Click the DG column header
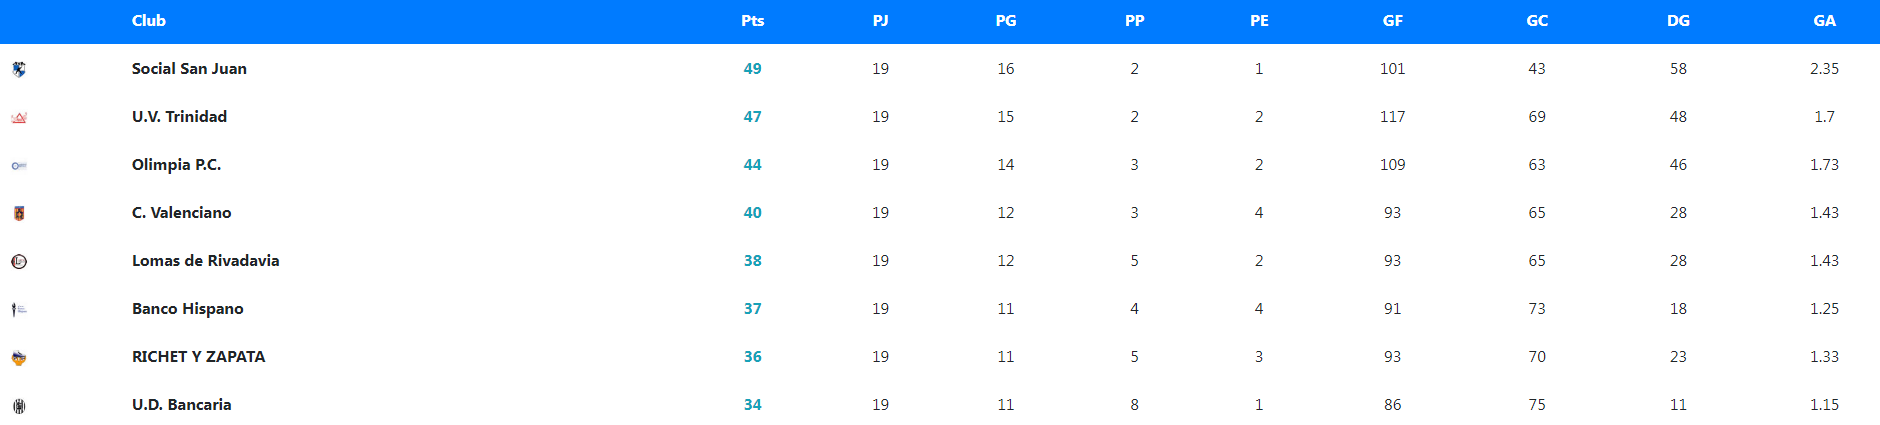 (1678, 21)
